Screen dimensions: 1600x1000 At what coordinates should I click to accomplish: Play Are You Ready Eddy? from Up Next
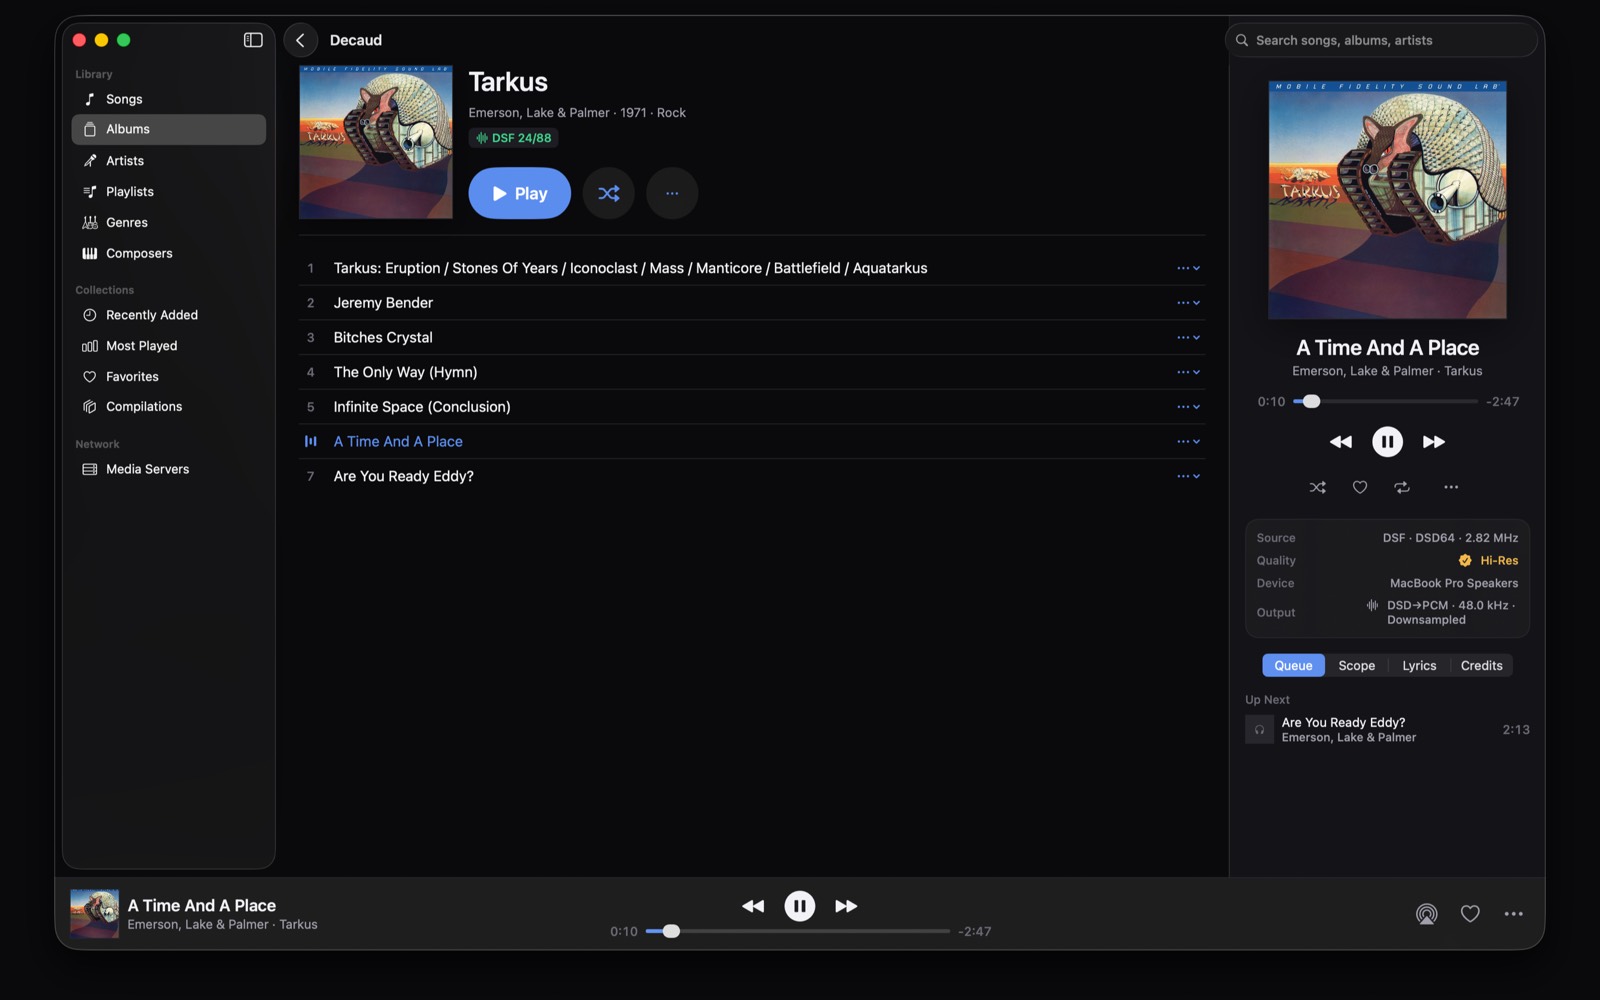coord(1387,730)
